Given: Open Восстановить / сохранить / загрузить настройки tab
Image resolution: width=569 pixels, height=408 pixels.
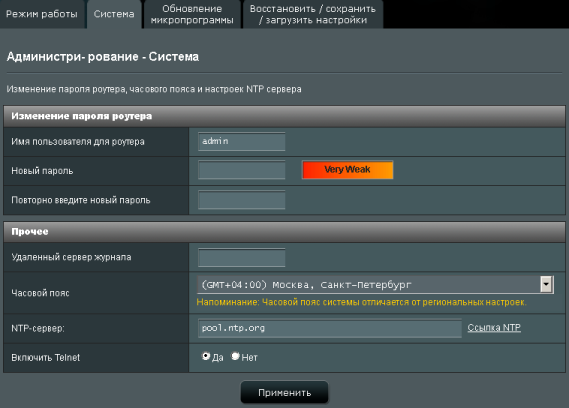Looking at the screenshot, I should (313, 14).
